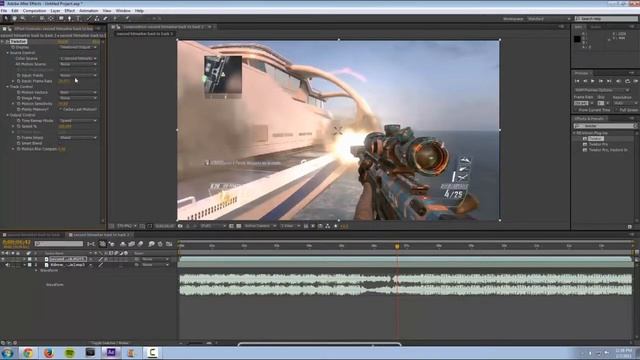Start RAM Preview from Preview panel
The height and width of the screenshot is (360, 640).
(636, 81)
